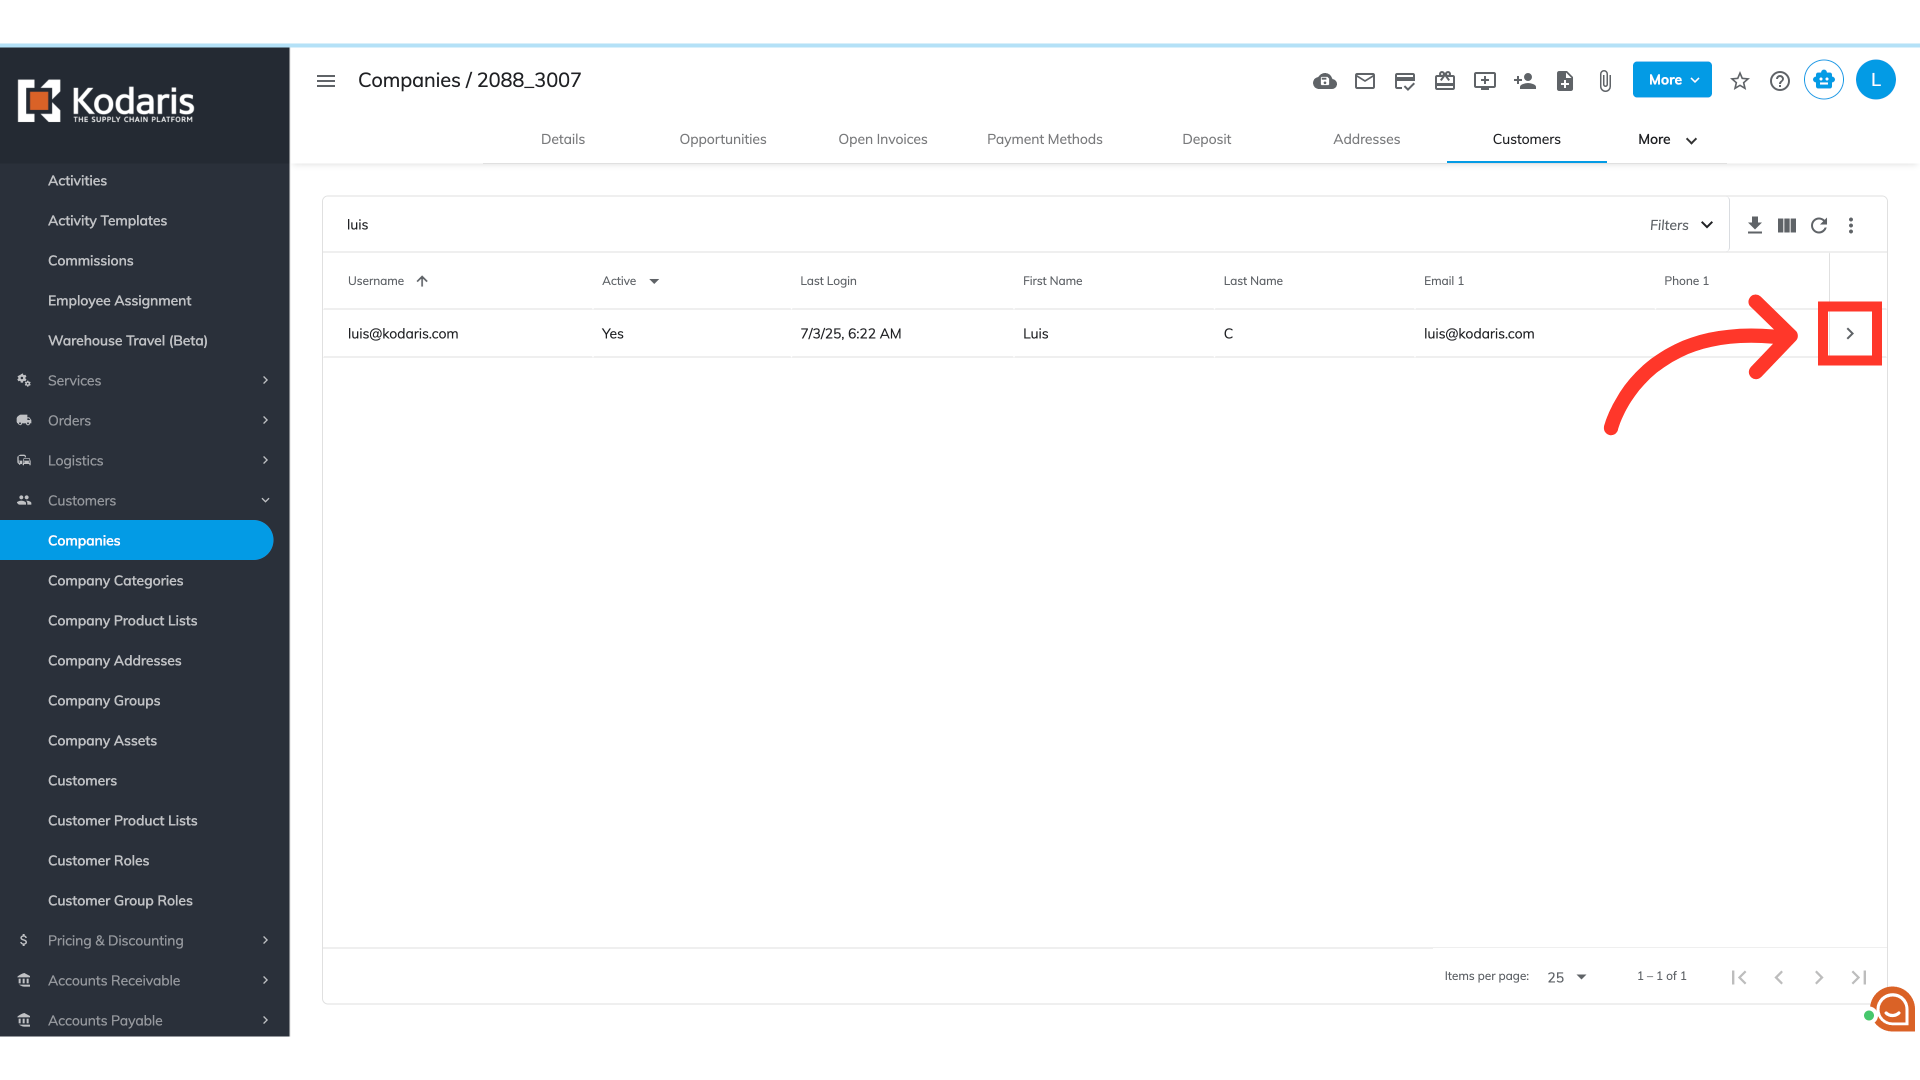Open the items per page dropdown
Image resolution: width=1920 pixels, height=1080 pixels.
[1567, 977]
